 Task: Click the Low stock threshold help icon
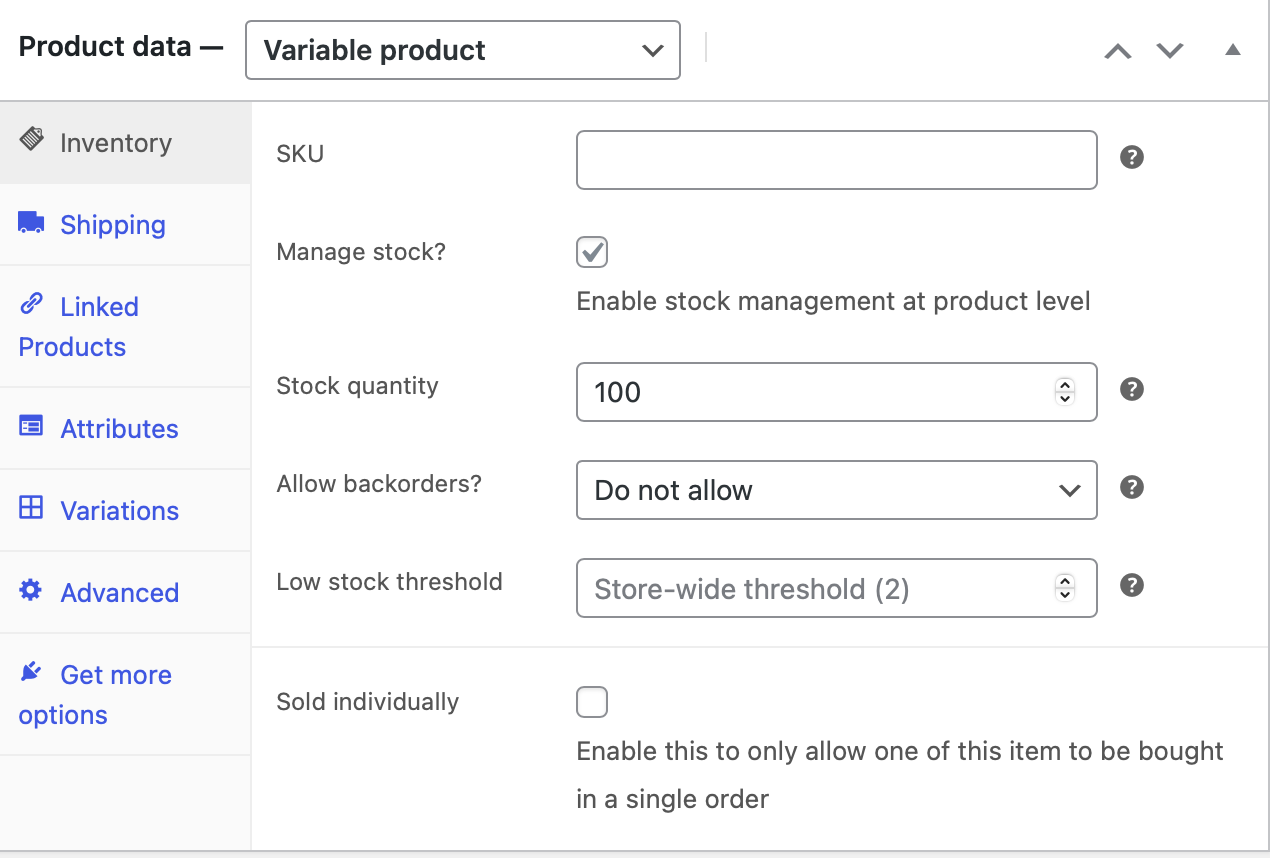coord(1132,585)
